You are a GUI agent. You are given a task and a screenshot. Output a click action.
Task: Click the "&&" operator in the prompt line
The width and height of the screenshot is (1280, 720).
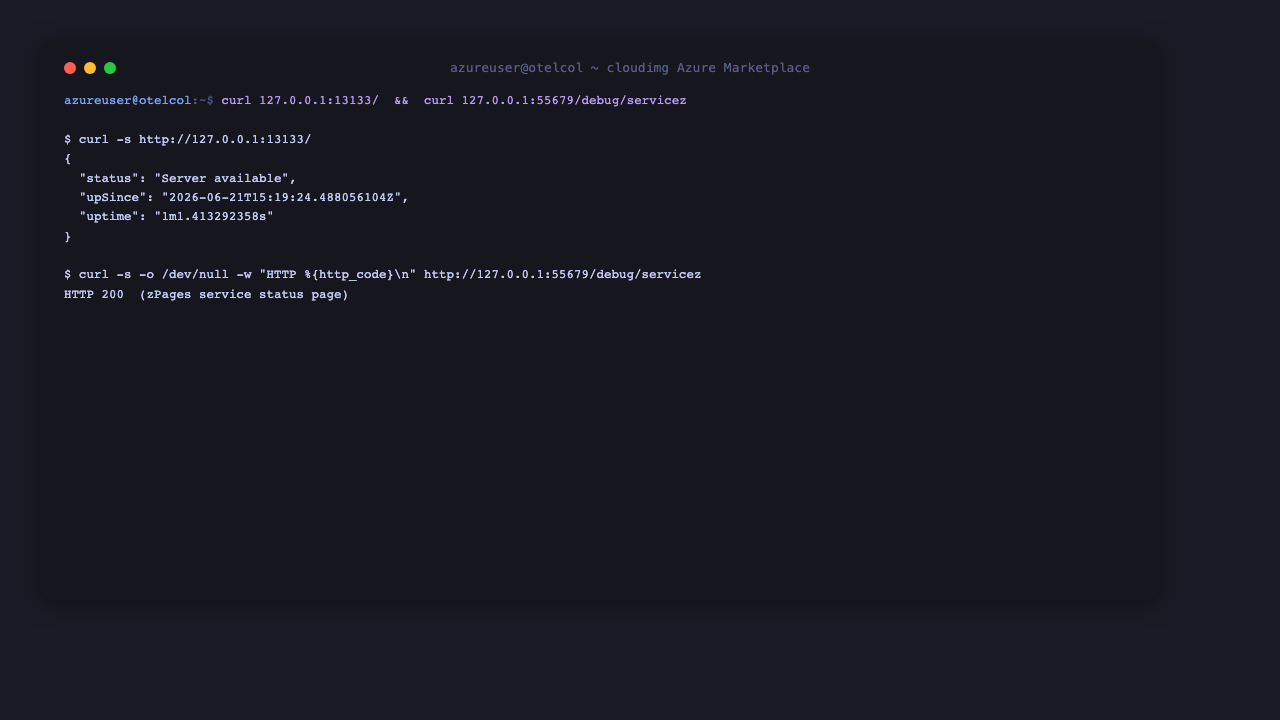click(401, 101)
